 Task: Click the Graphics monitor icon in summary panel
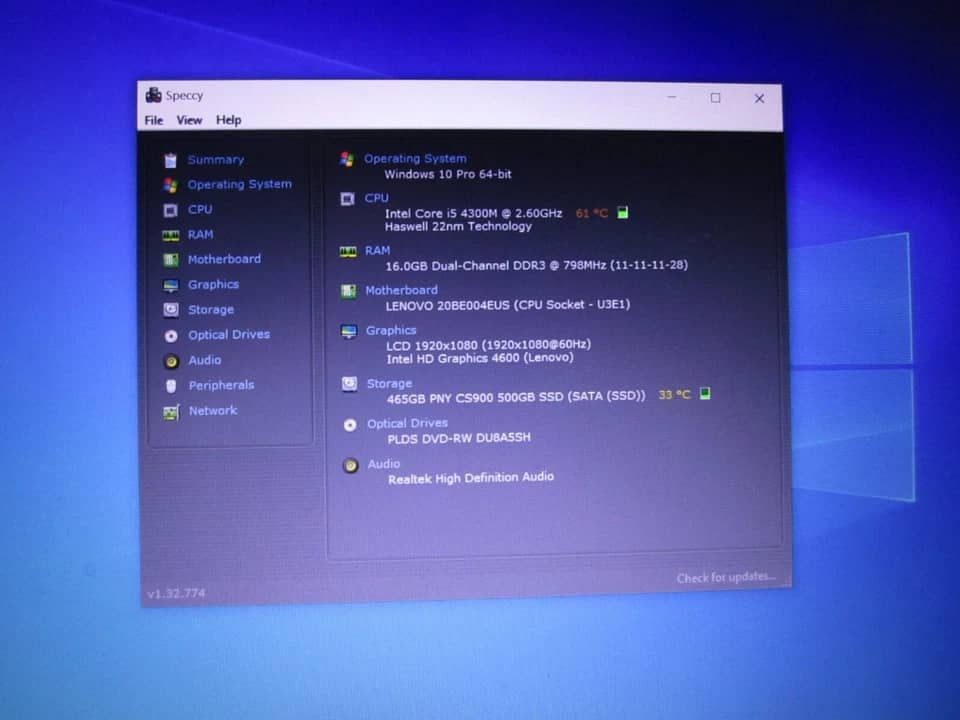coord(348,331)
